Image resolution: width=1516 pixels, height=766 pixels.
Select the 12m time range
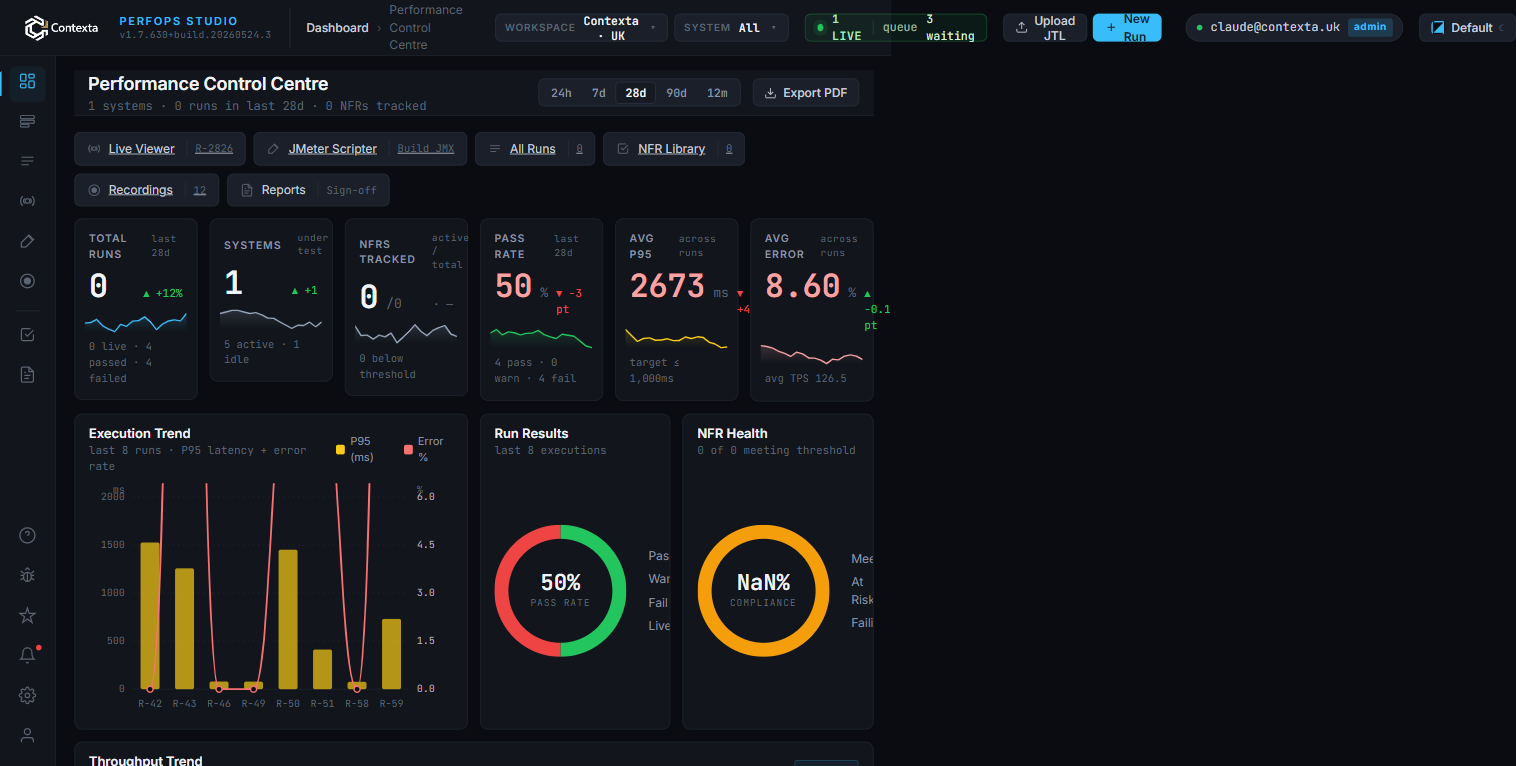[717, 93]
